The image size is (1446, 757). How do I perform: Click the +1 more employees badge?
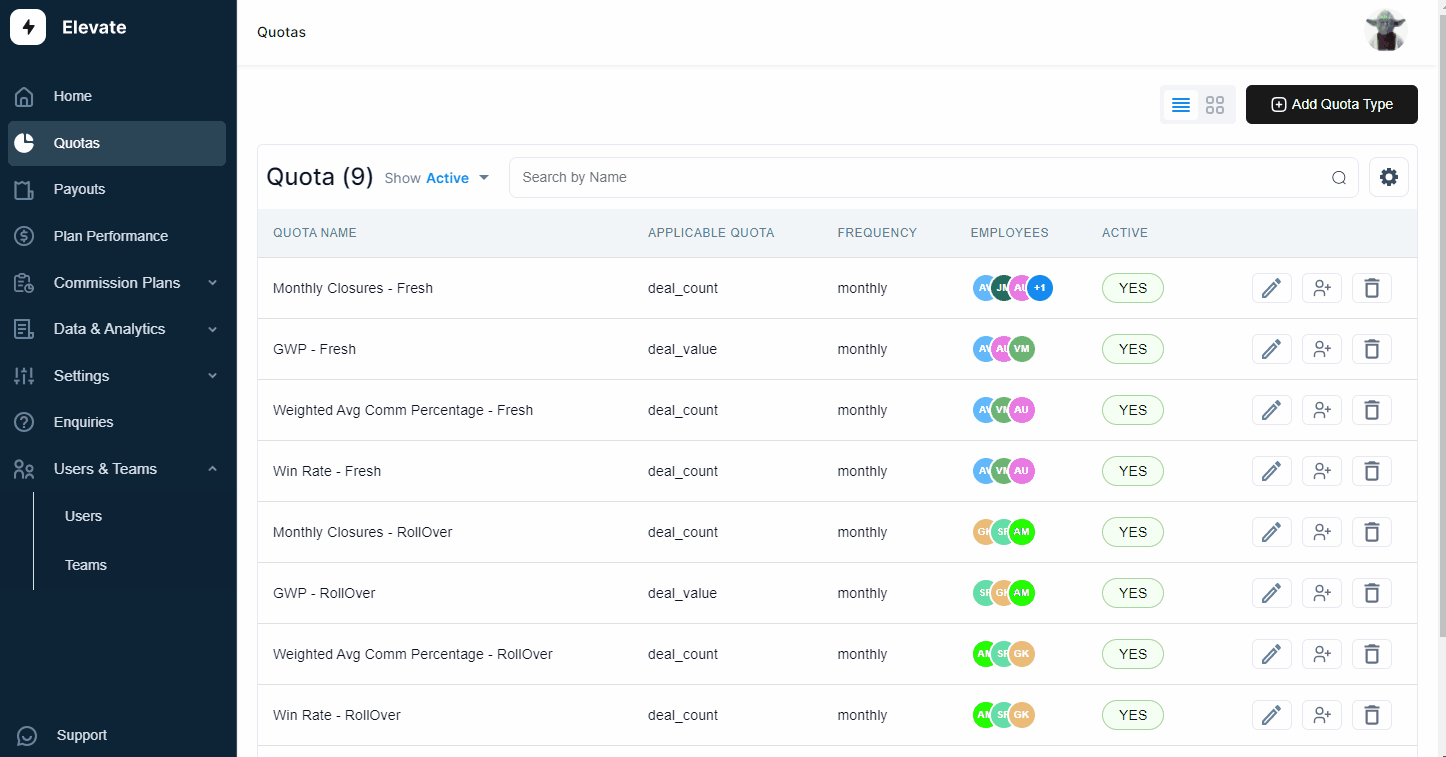1040,288
